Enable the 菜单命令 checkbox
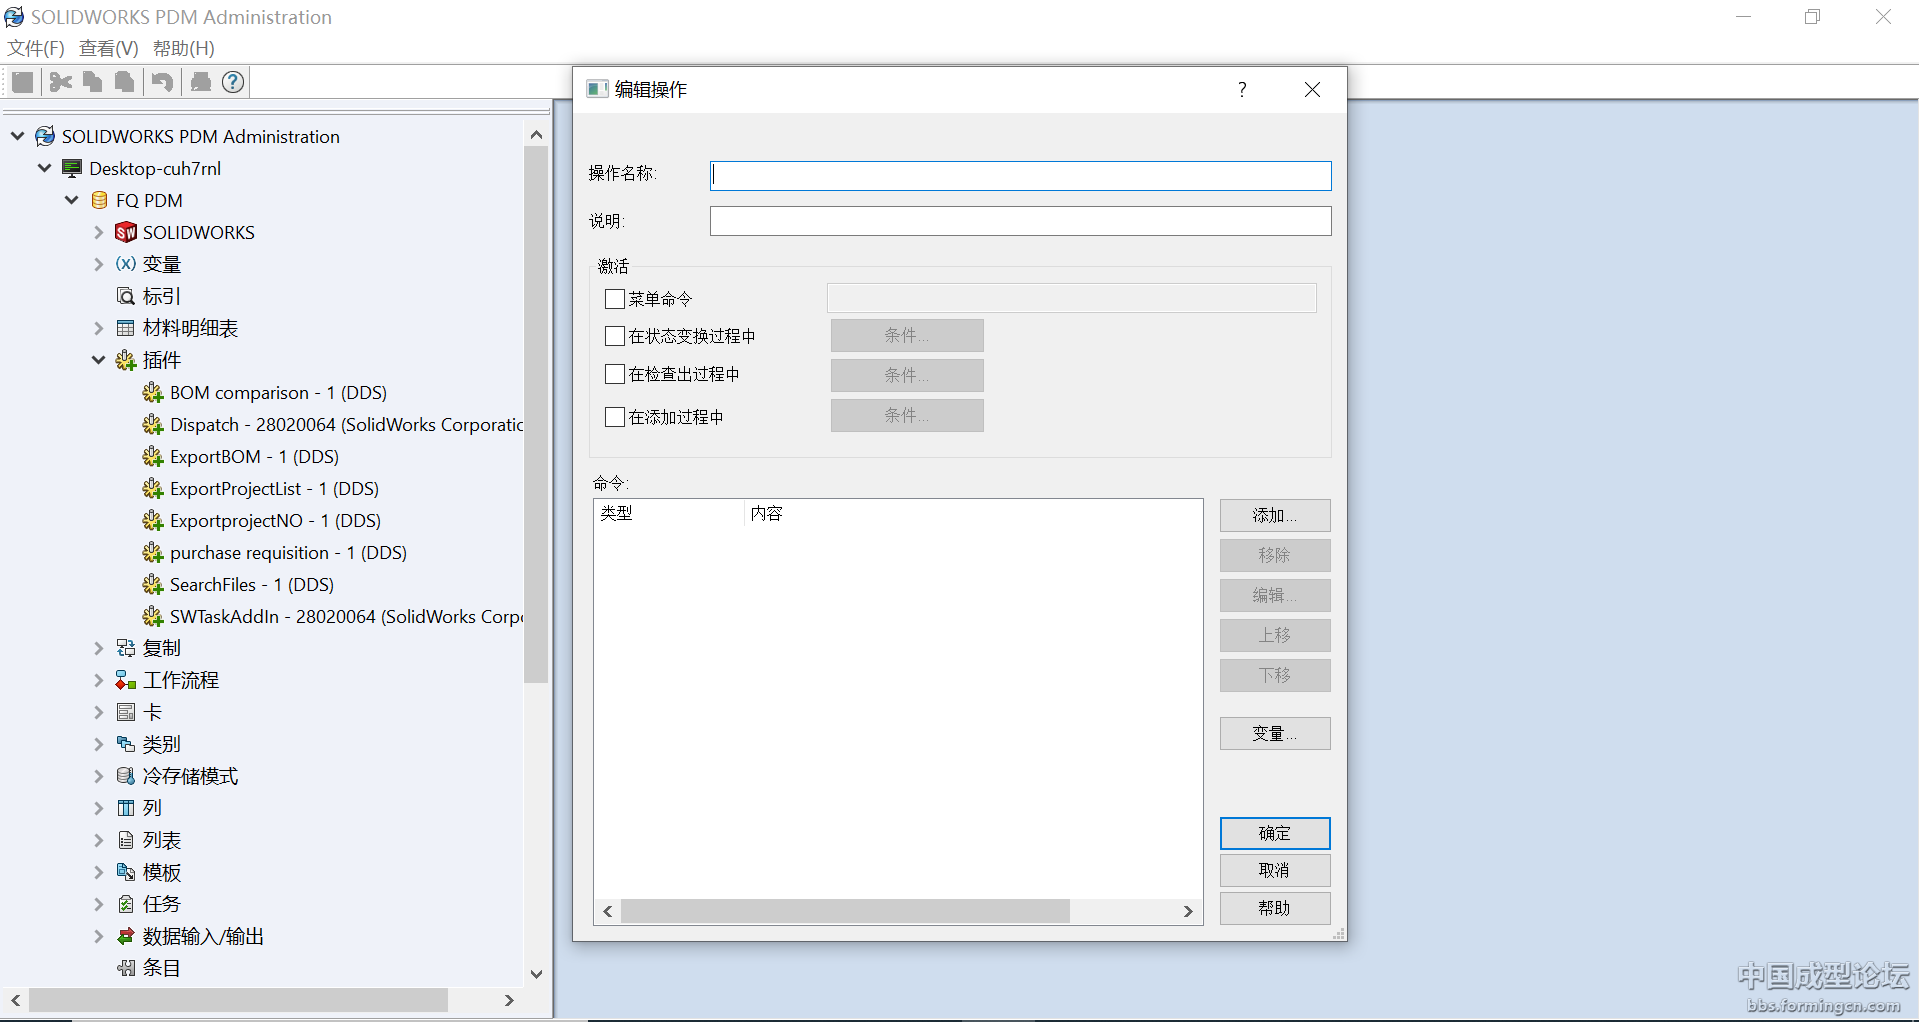The width and height of the screenshot is (1919, 1022). pyautogui.click(x=615, y=299)
